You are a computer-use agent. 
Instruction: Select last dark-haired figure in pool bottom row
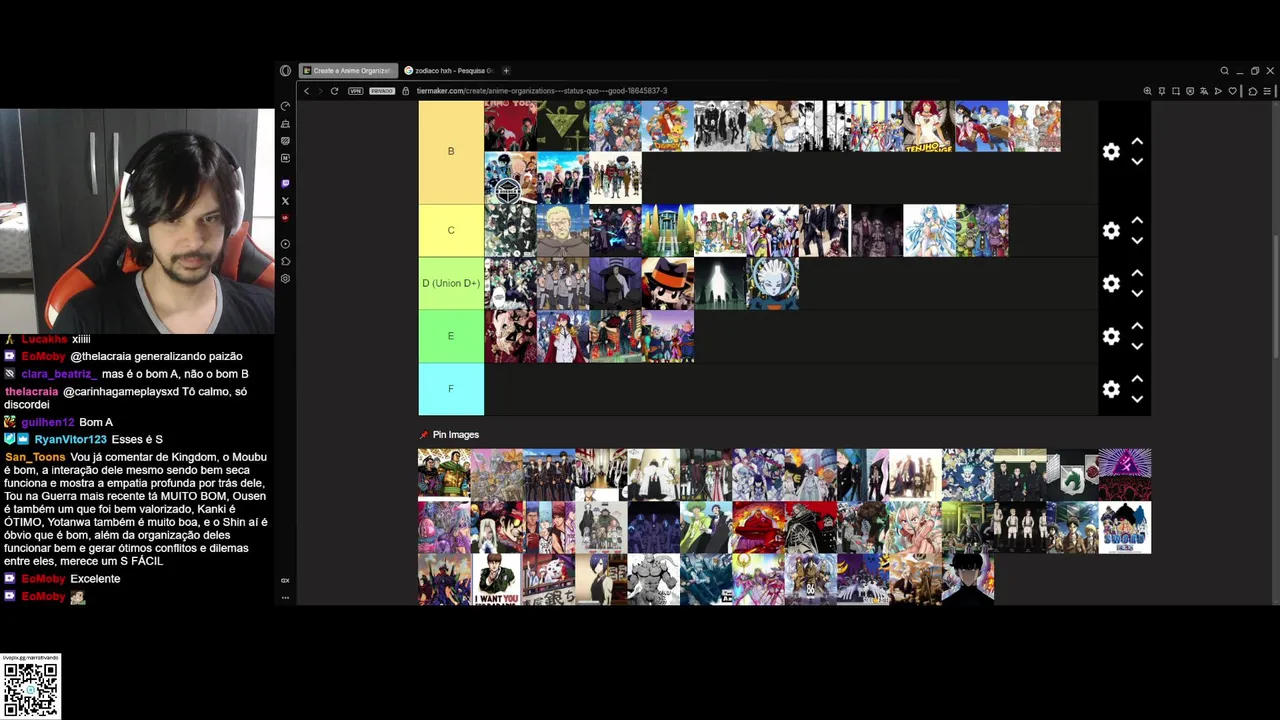point(967,580)
